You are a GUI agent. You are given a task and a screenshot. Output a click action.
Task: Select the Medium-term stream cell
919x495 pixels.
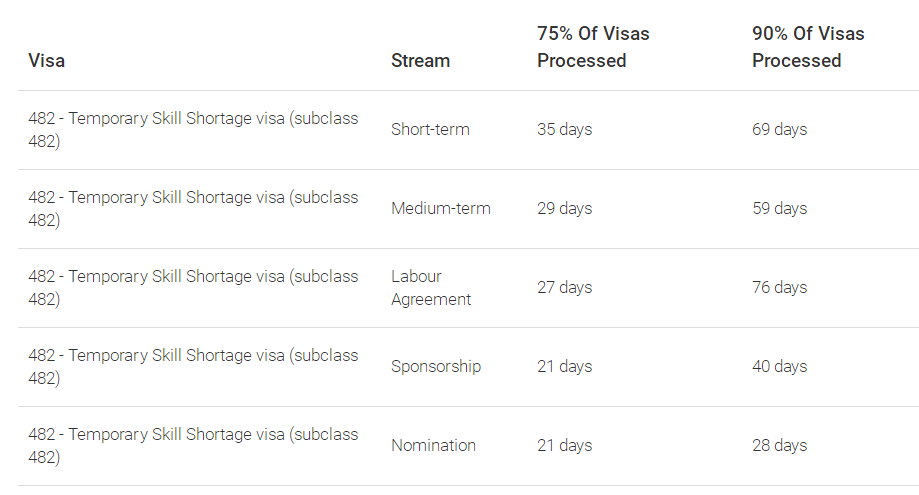[x=441, y=209]
